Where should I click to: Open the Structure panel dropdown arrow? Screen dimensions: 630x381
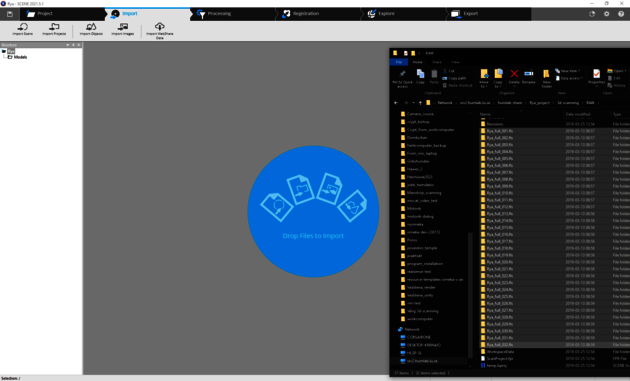coord(68,45)
